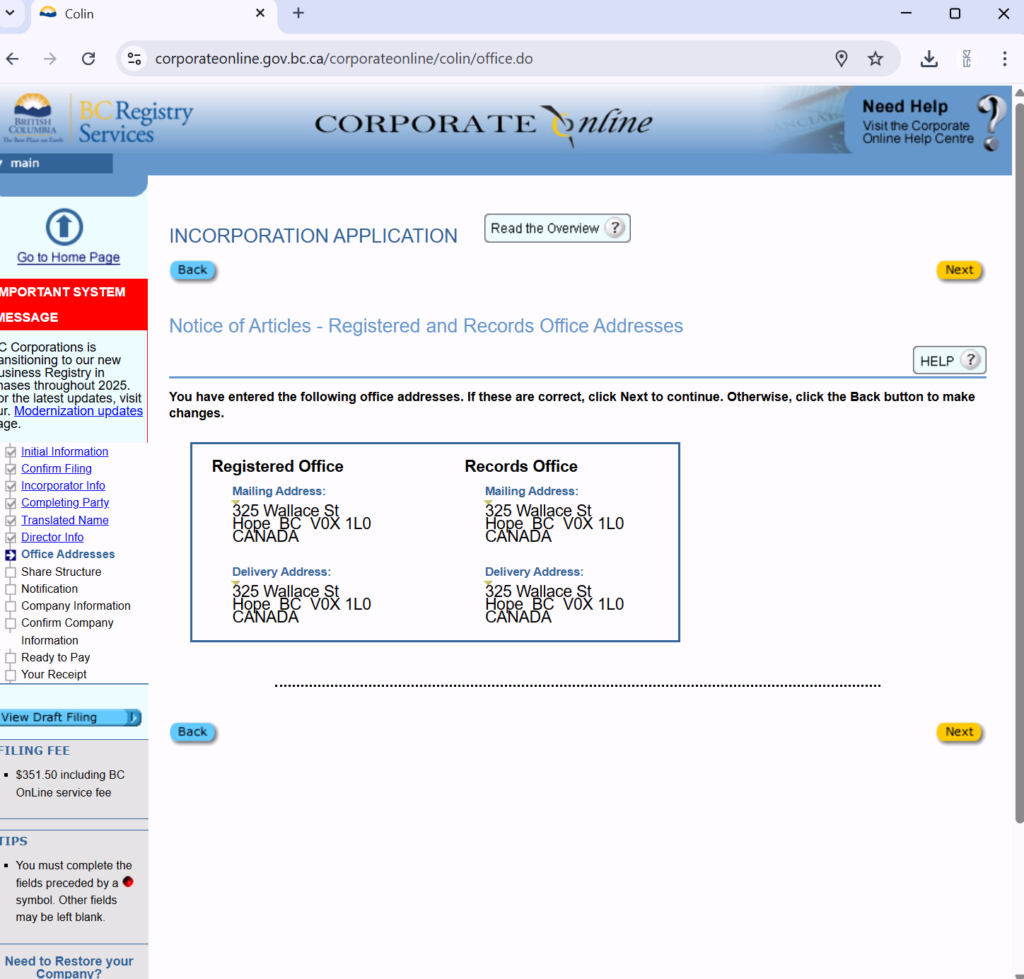
Task: Click the location pin icon in address bar
Action: [x=841, y=59]
